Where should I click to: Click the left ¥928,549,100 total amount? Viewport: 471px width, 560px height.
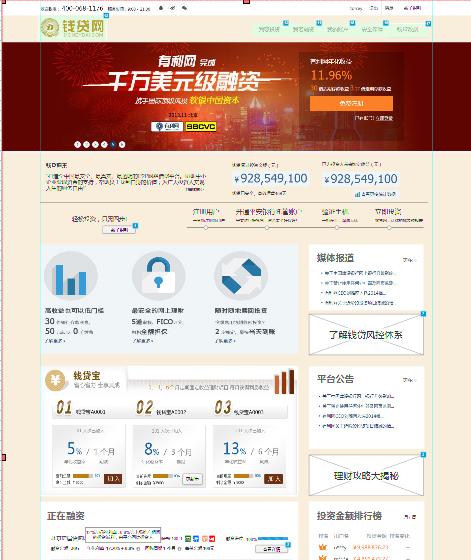(271, 179)
